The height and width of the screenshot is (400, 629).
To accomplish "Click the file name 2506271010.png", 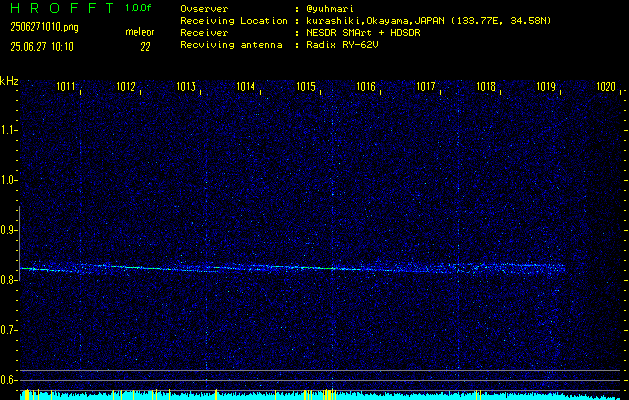I will click(45, 28).
